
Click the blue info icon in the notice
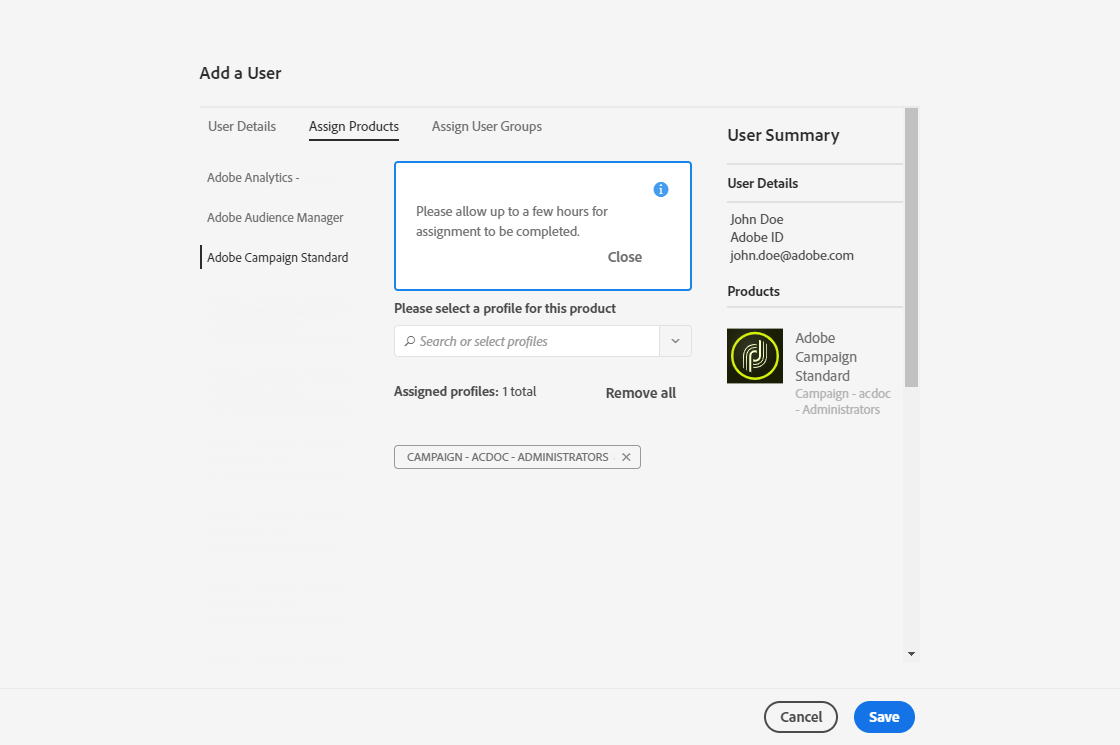pyautogui.click(x=661, y=189)
